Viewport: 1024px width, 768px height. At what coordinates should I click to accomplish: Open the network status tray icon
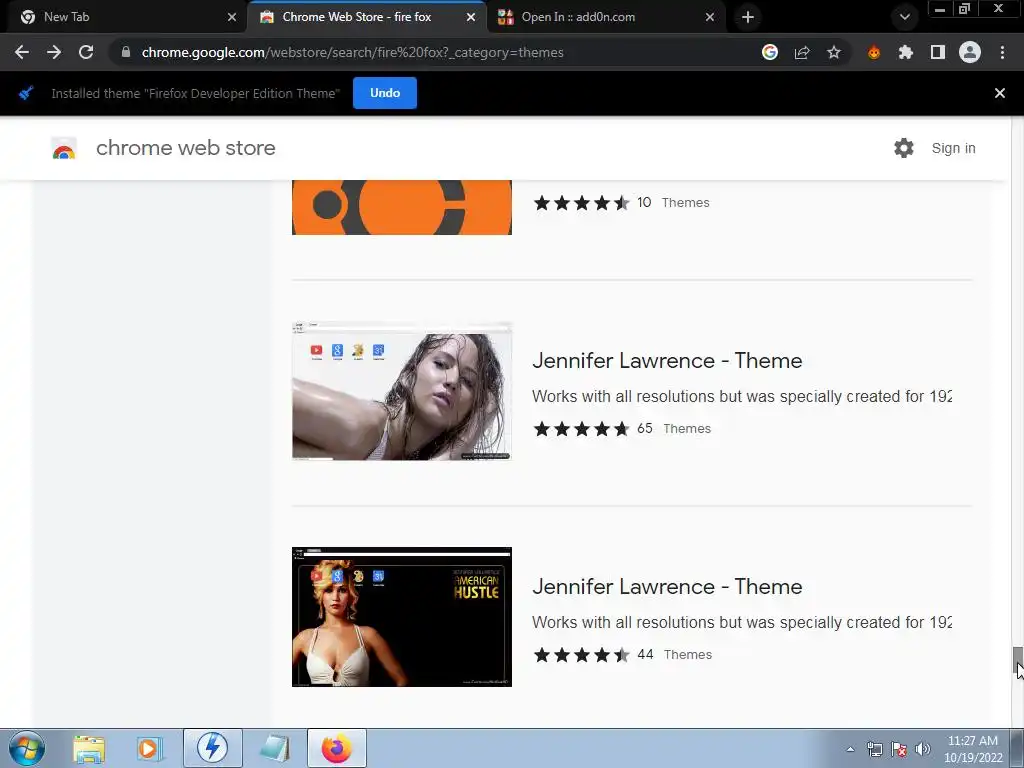(875, 749)
